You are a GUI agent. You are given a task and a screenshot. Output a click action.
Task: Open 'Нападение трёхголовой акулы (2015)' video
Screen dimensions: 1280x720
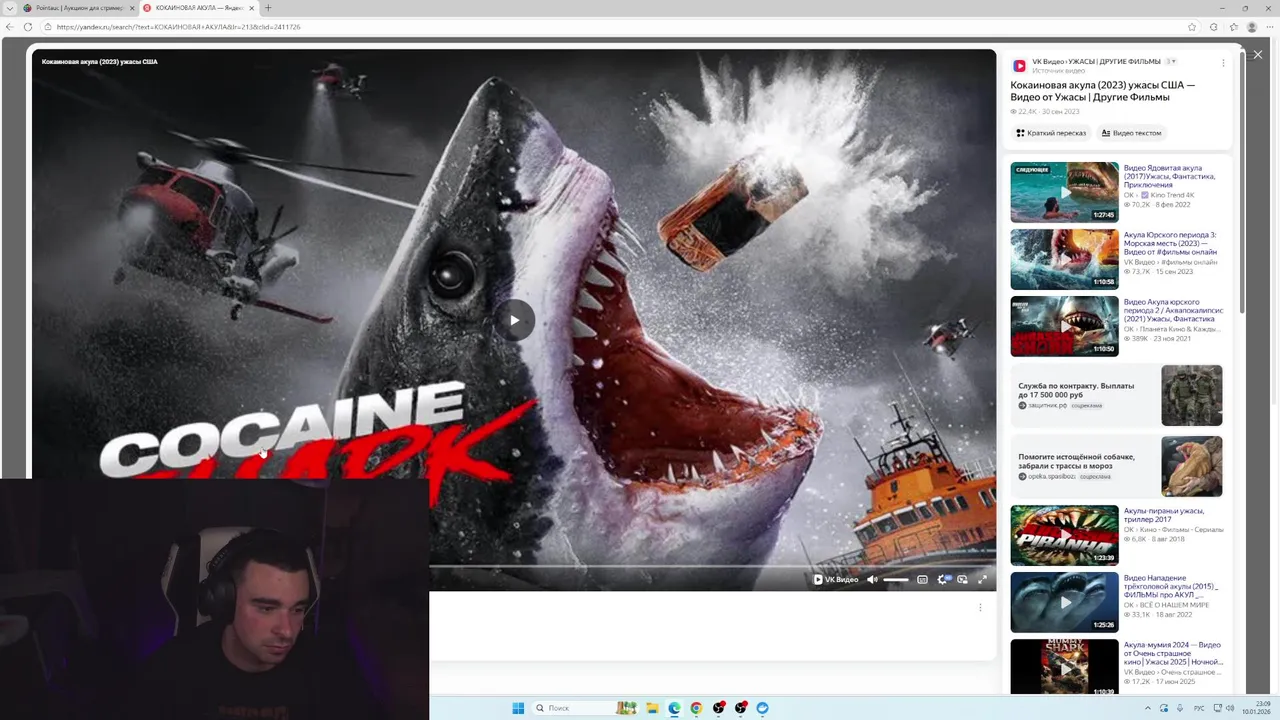point(1172,586)
